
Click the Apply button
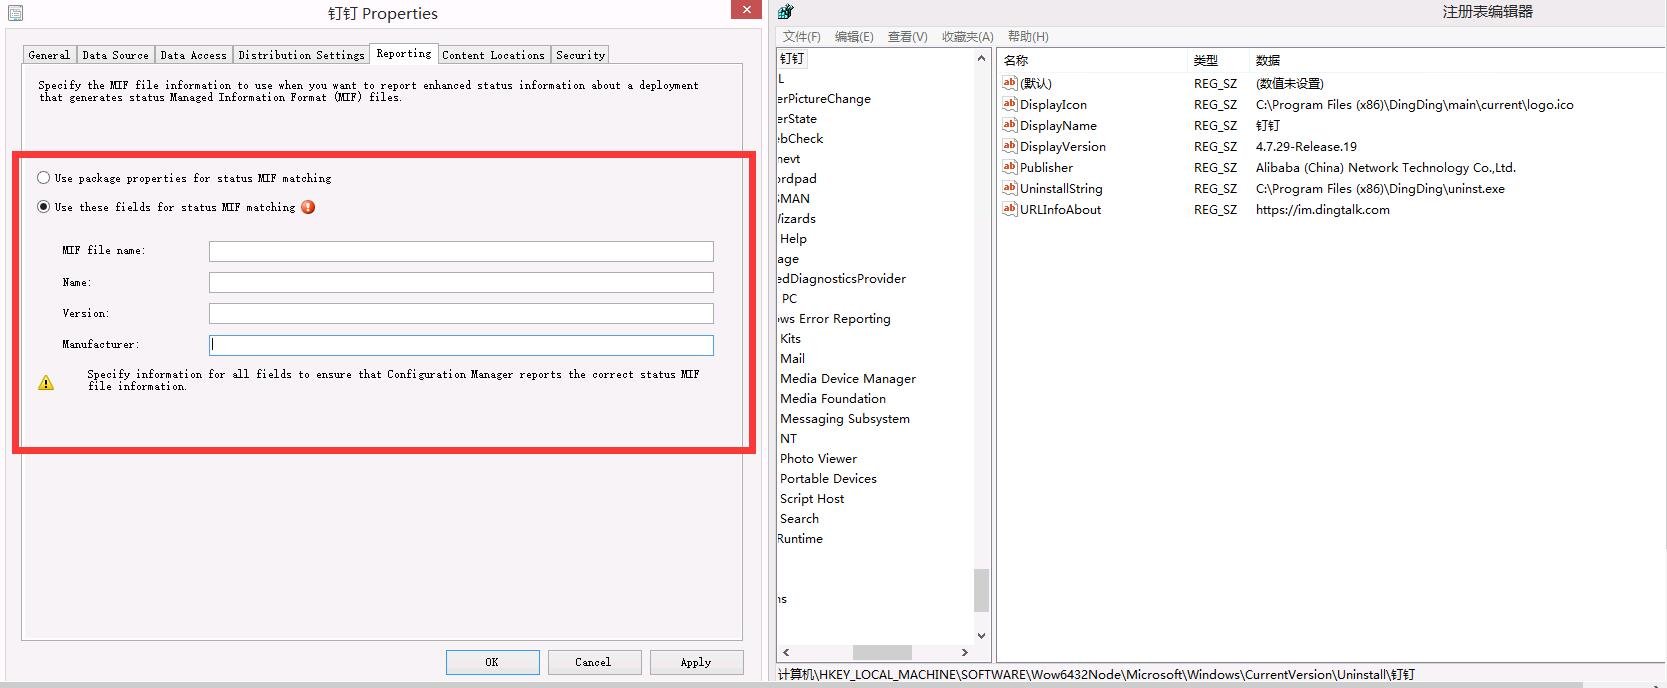point(696,662)
